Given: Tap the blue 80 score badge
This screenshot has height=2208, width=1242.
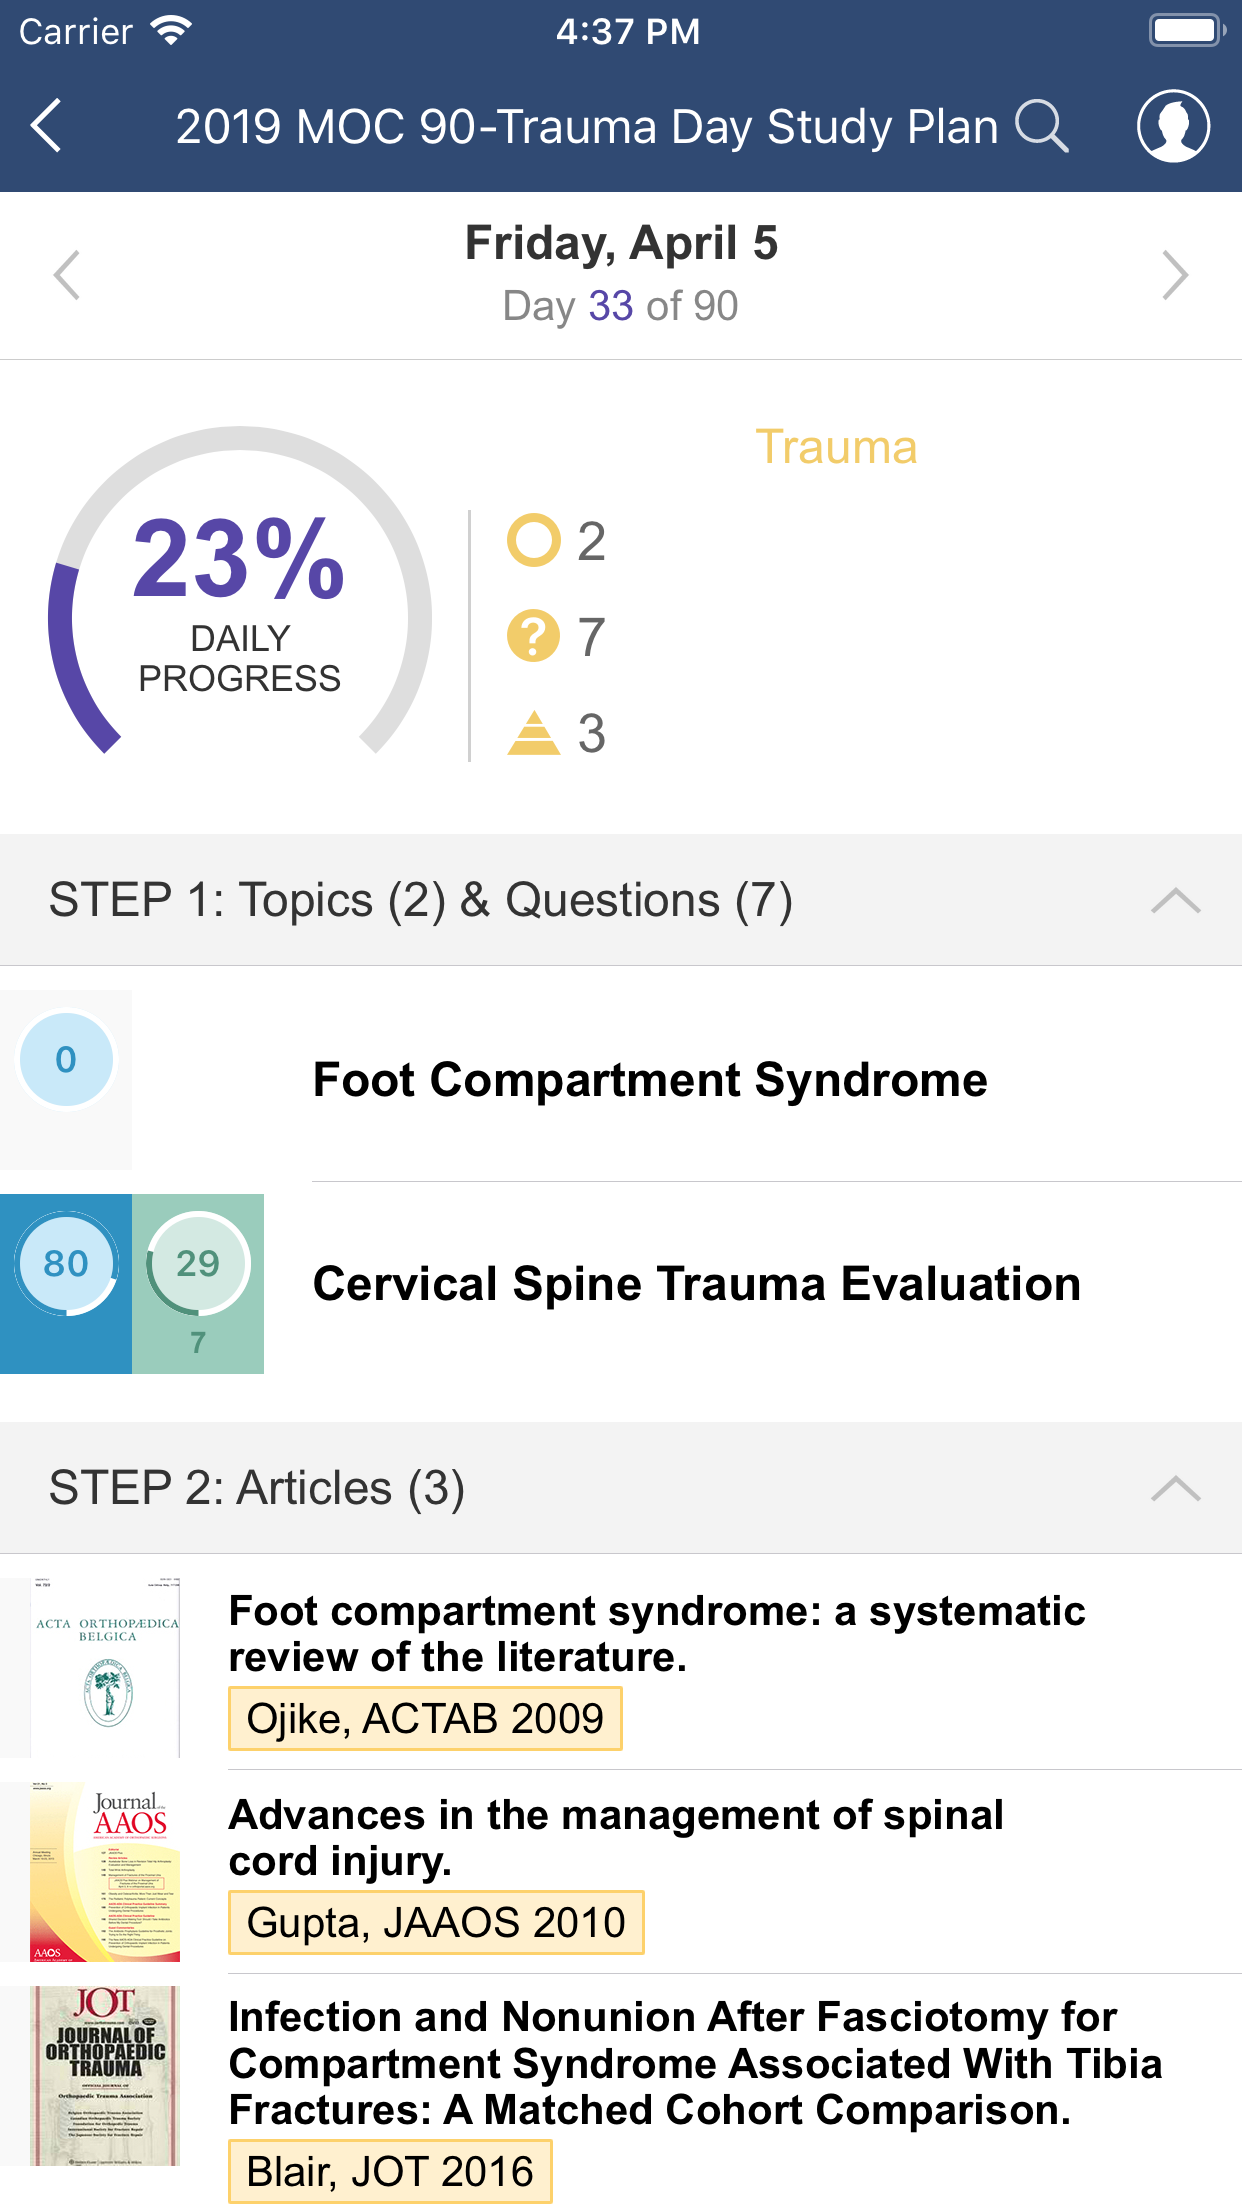Looking at the screenshot, I should point(66,1264).
